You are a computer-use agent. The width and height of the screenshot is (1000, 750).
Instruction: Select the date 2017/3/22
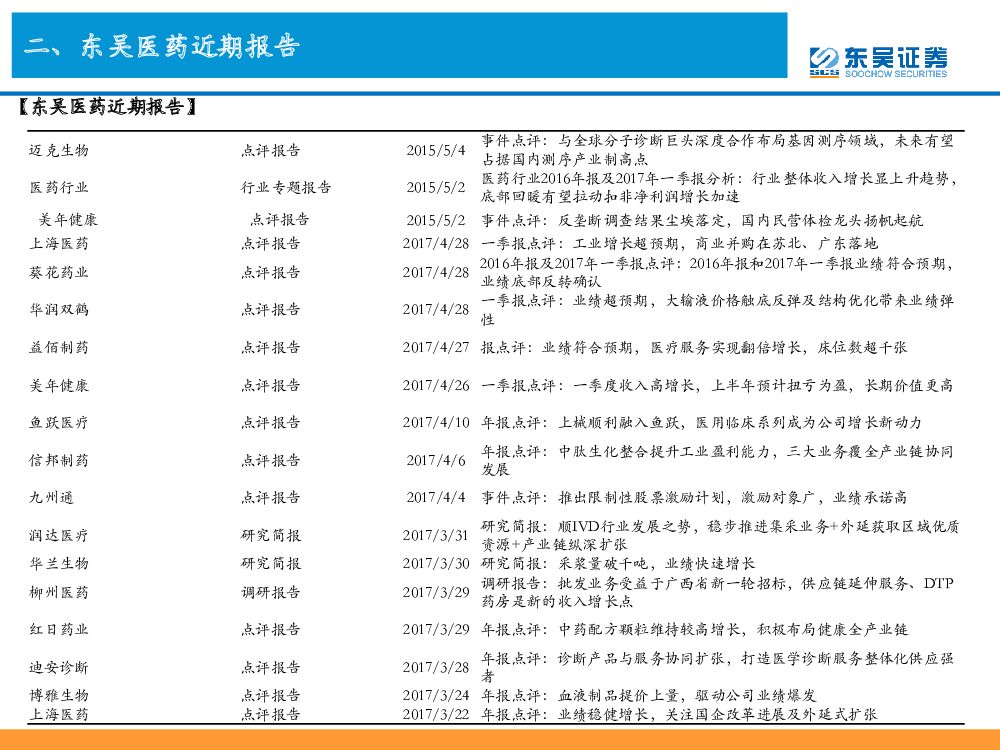436,714
